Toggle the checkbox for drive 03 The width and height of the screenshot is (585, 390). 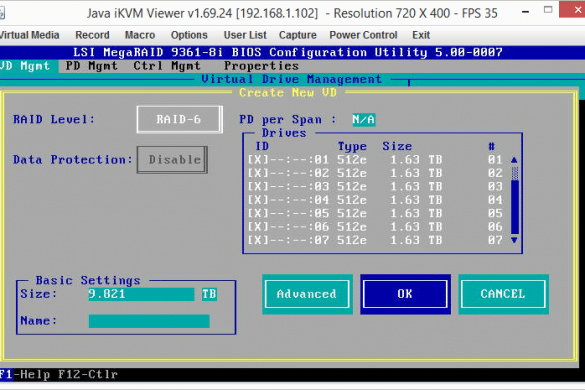tap(258, 187)
